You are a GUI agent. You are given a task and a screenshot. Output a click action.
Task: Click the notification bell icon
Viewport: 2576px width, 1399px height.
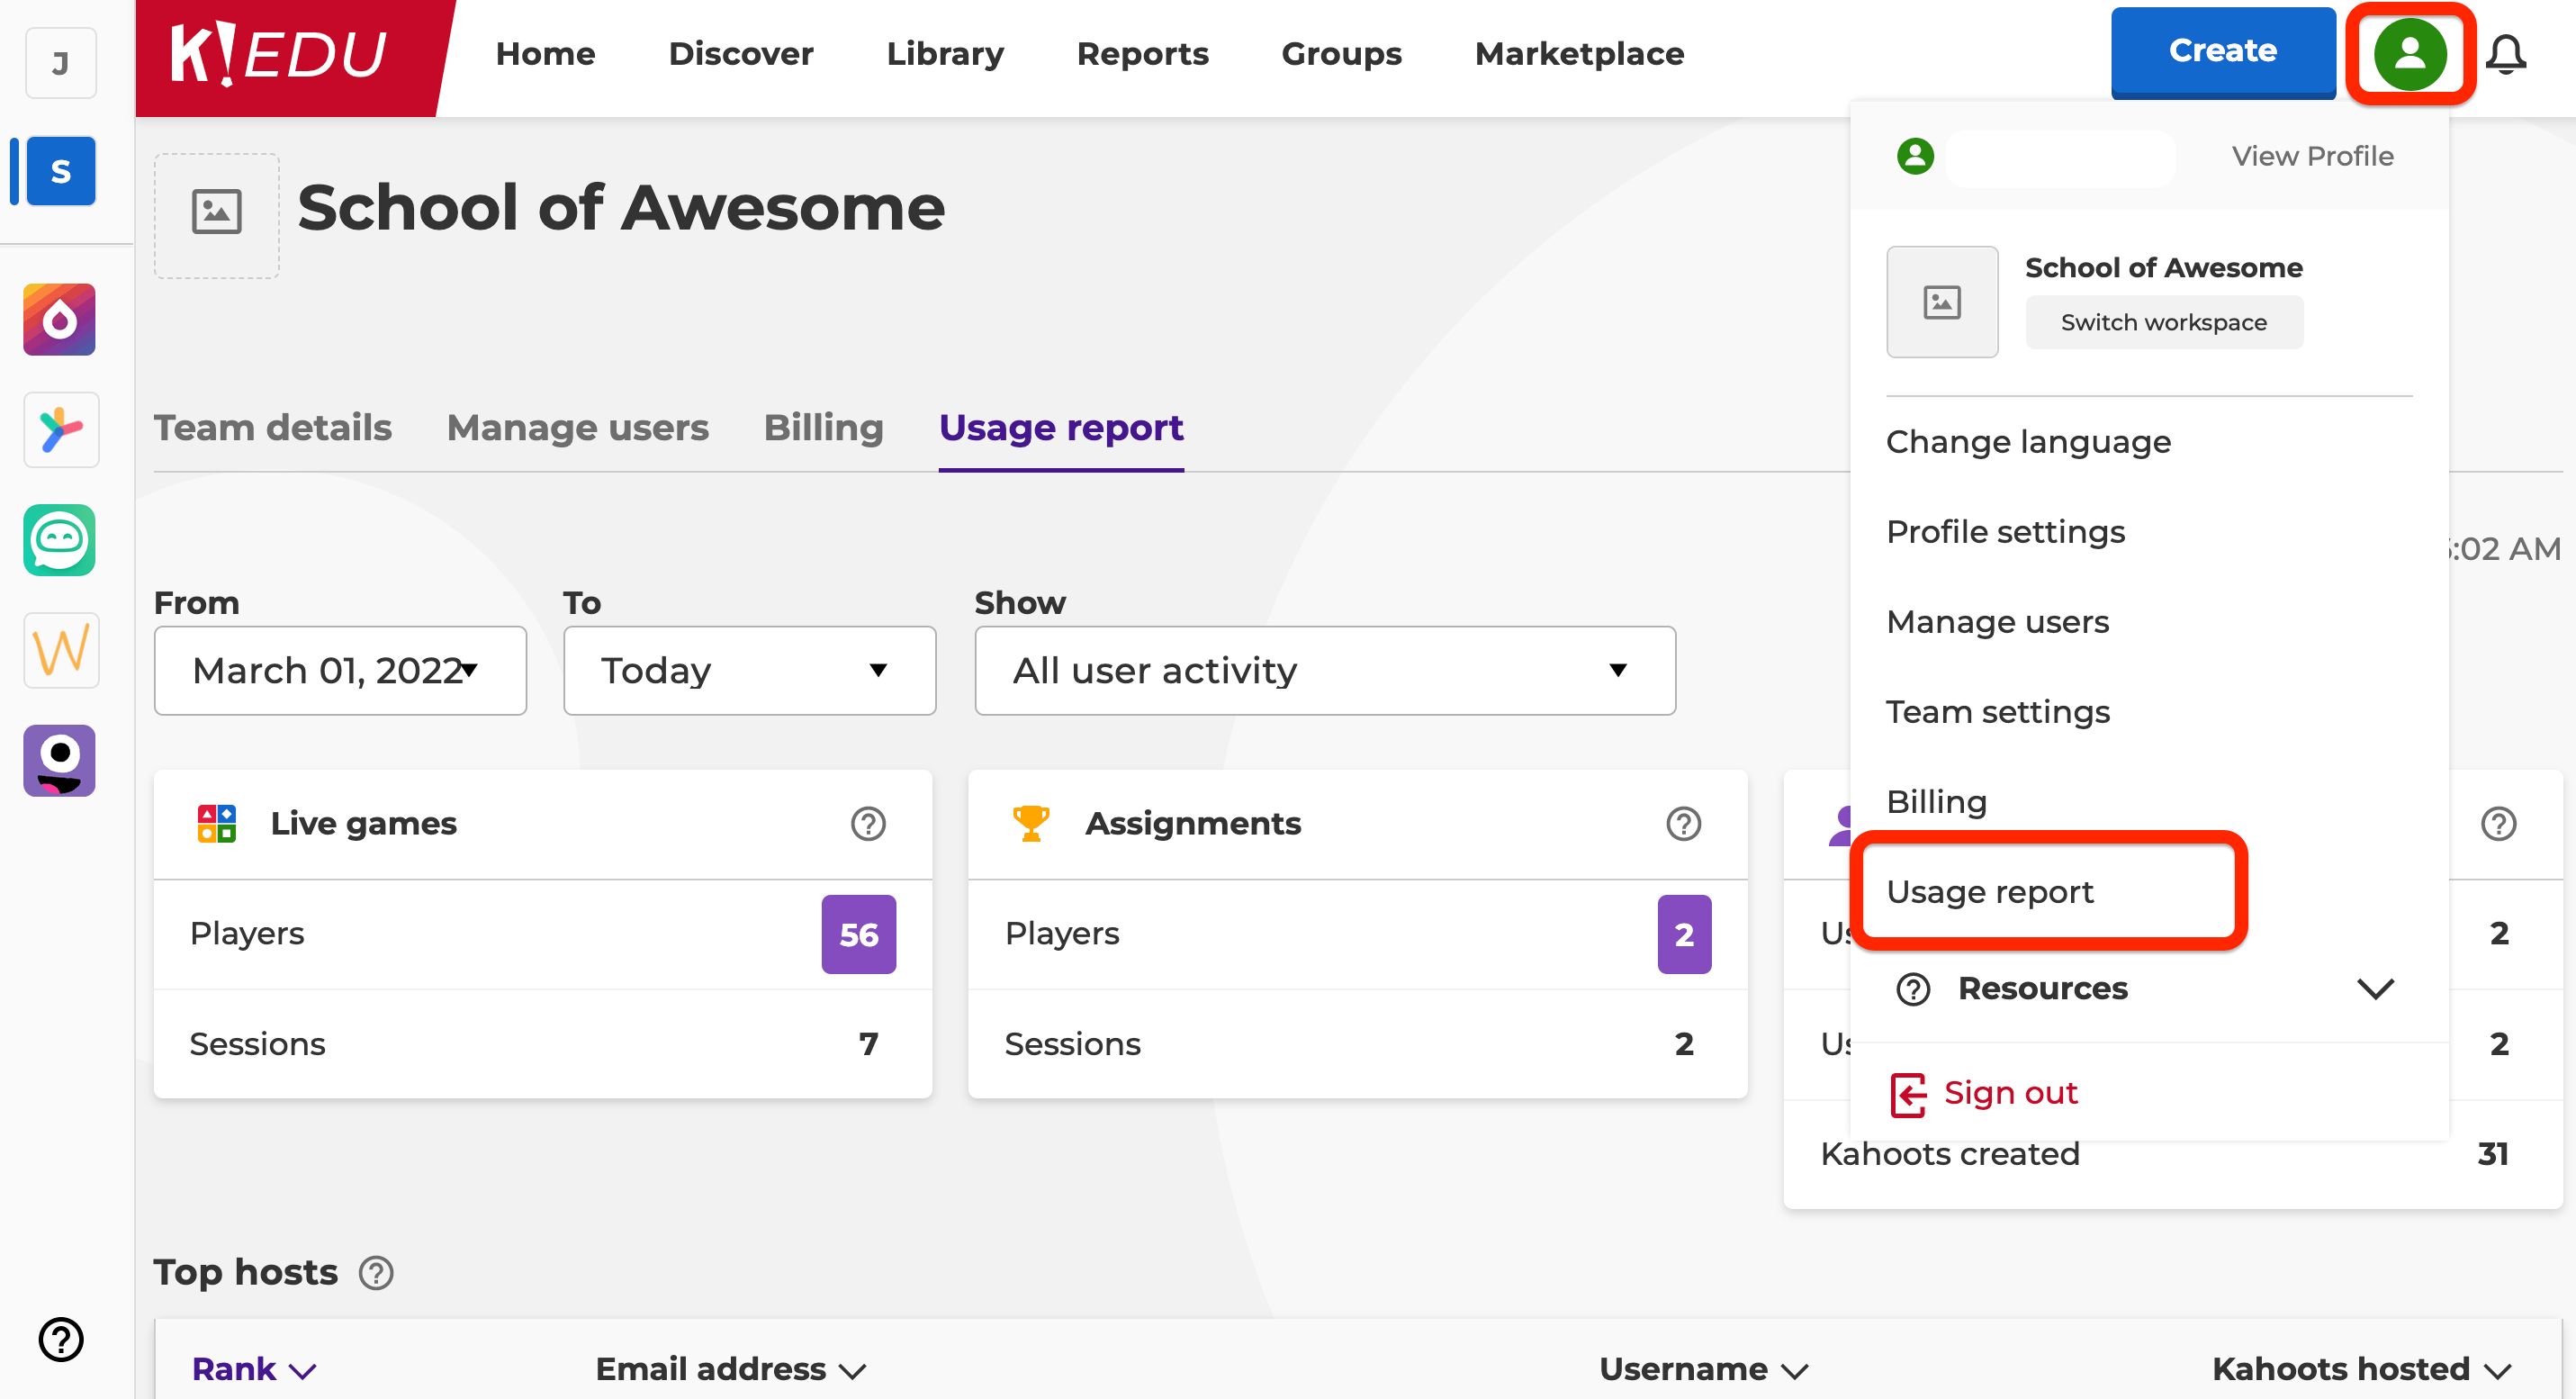point(2505,54)
